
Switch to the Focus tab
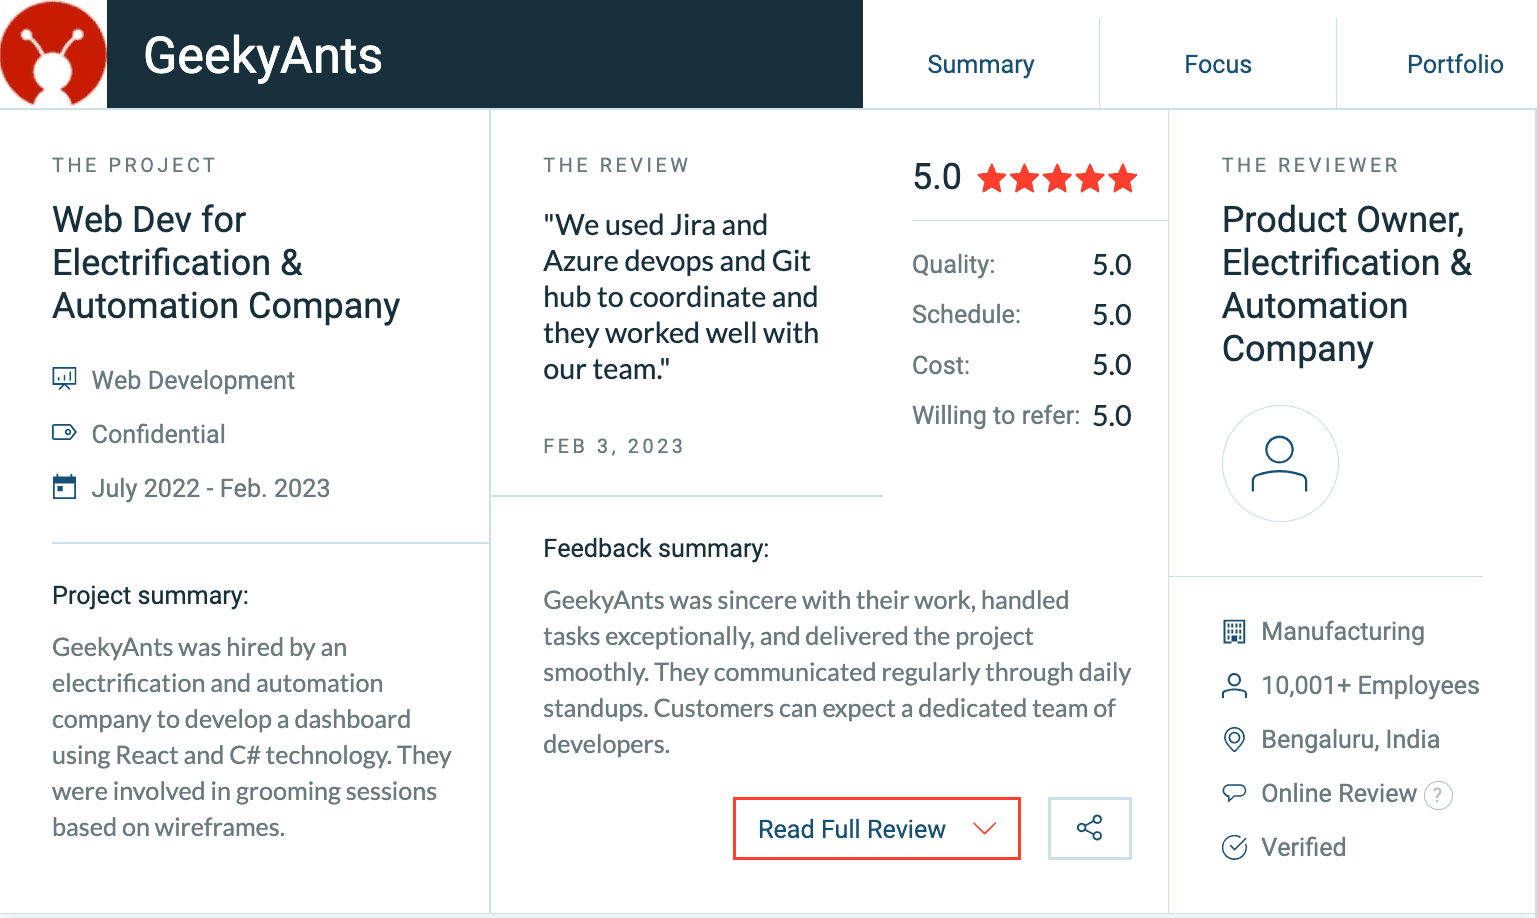1217,64
